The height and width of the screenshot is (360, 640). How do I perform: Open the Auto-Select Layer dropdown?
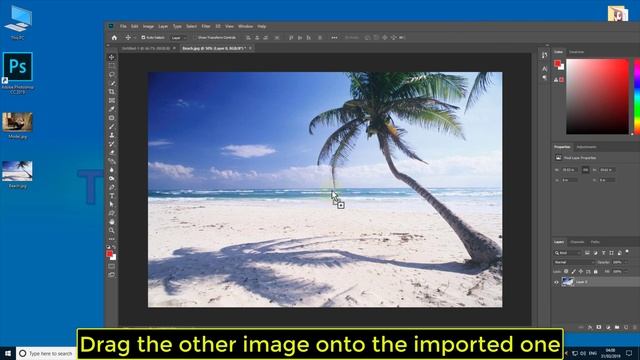(178, 38)
